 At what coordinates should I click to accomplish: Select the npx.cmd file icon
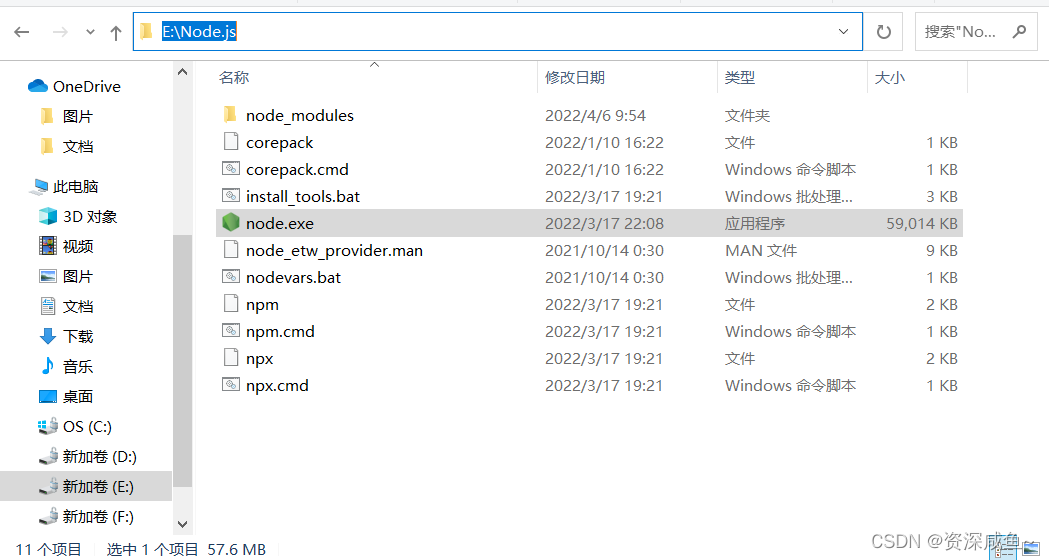click(x=231, y=385)
